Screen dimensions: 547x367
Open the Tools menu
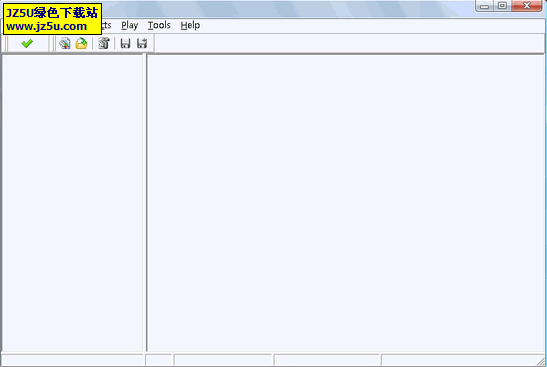159,25
